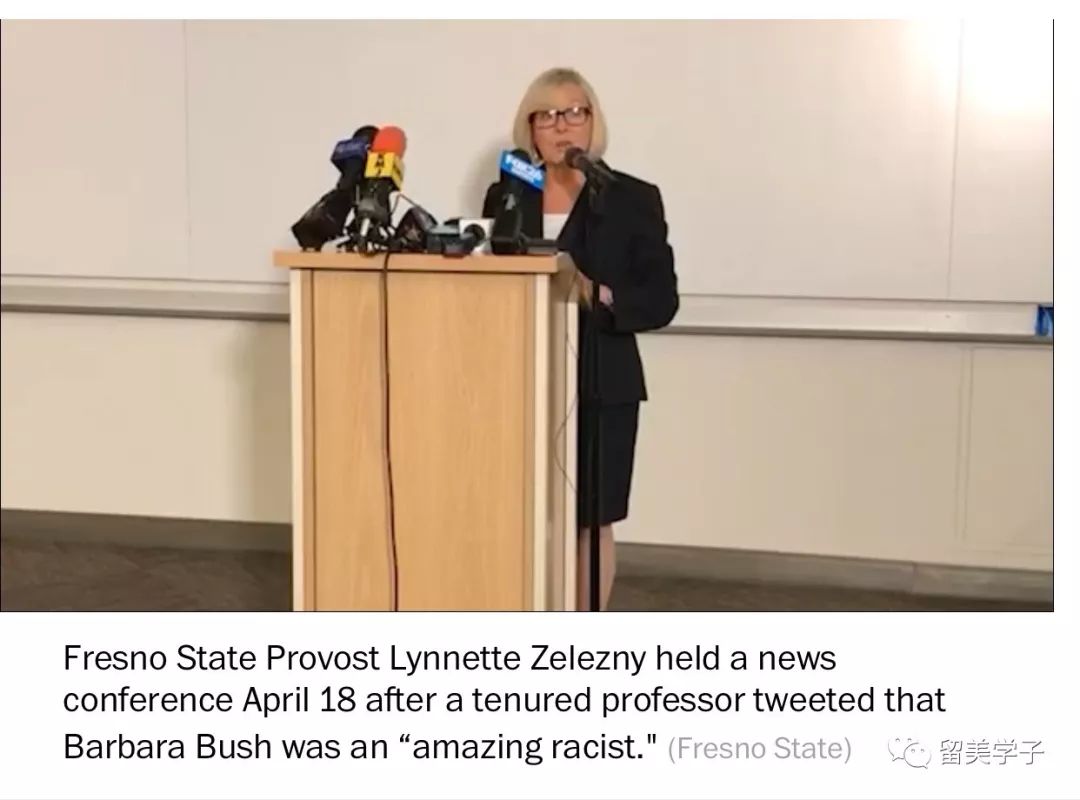Click the (Fresno State) photo credit

point(759,748)
